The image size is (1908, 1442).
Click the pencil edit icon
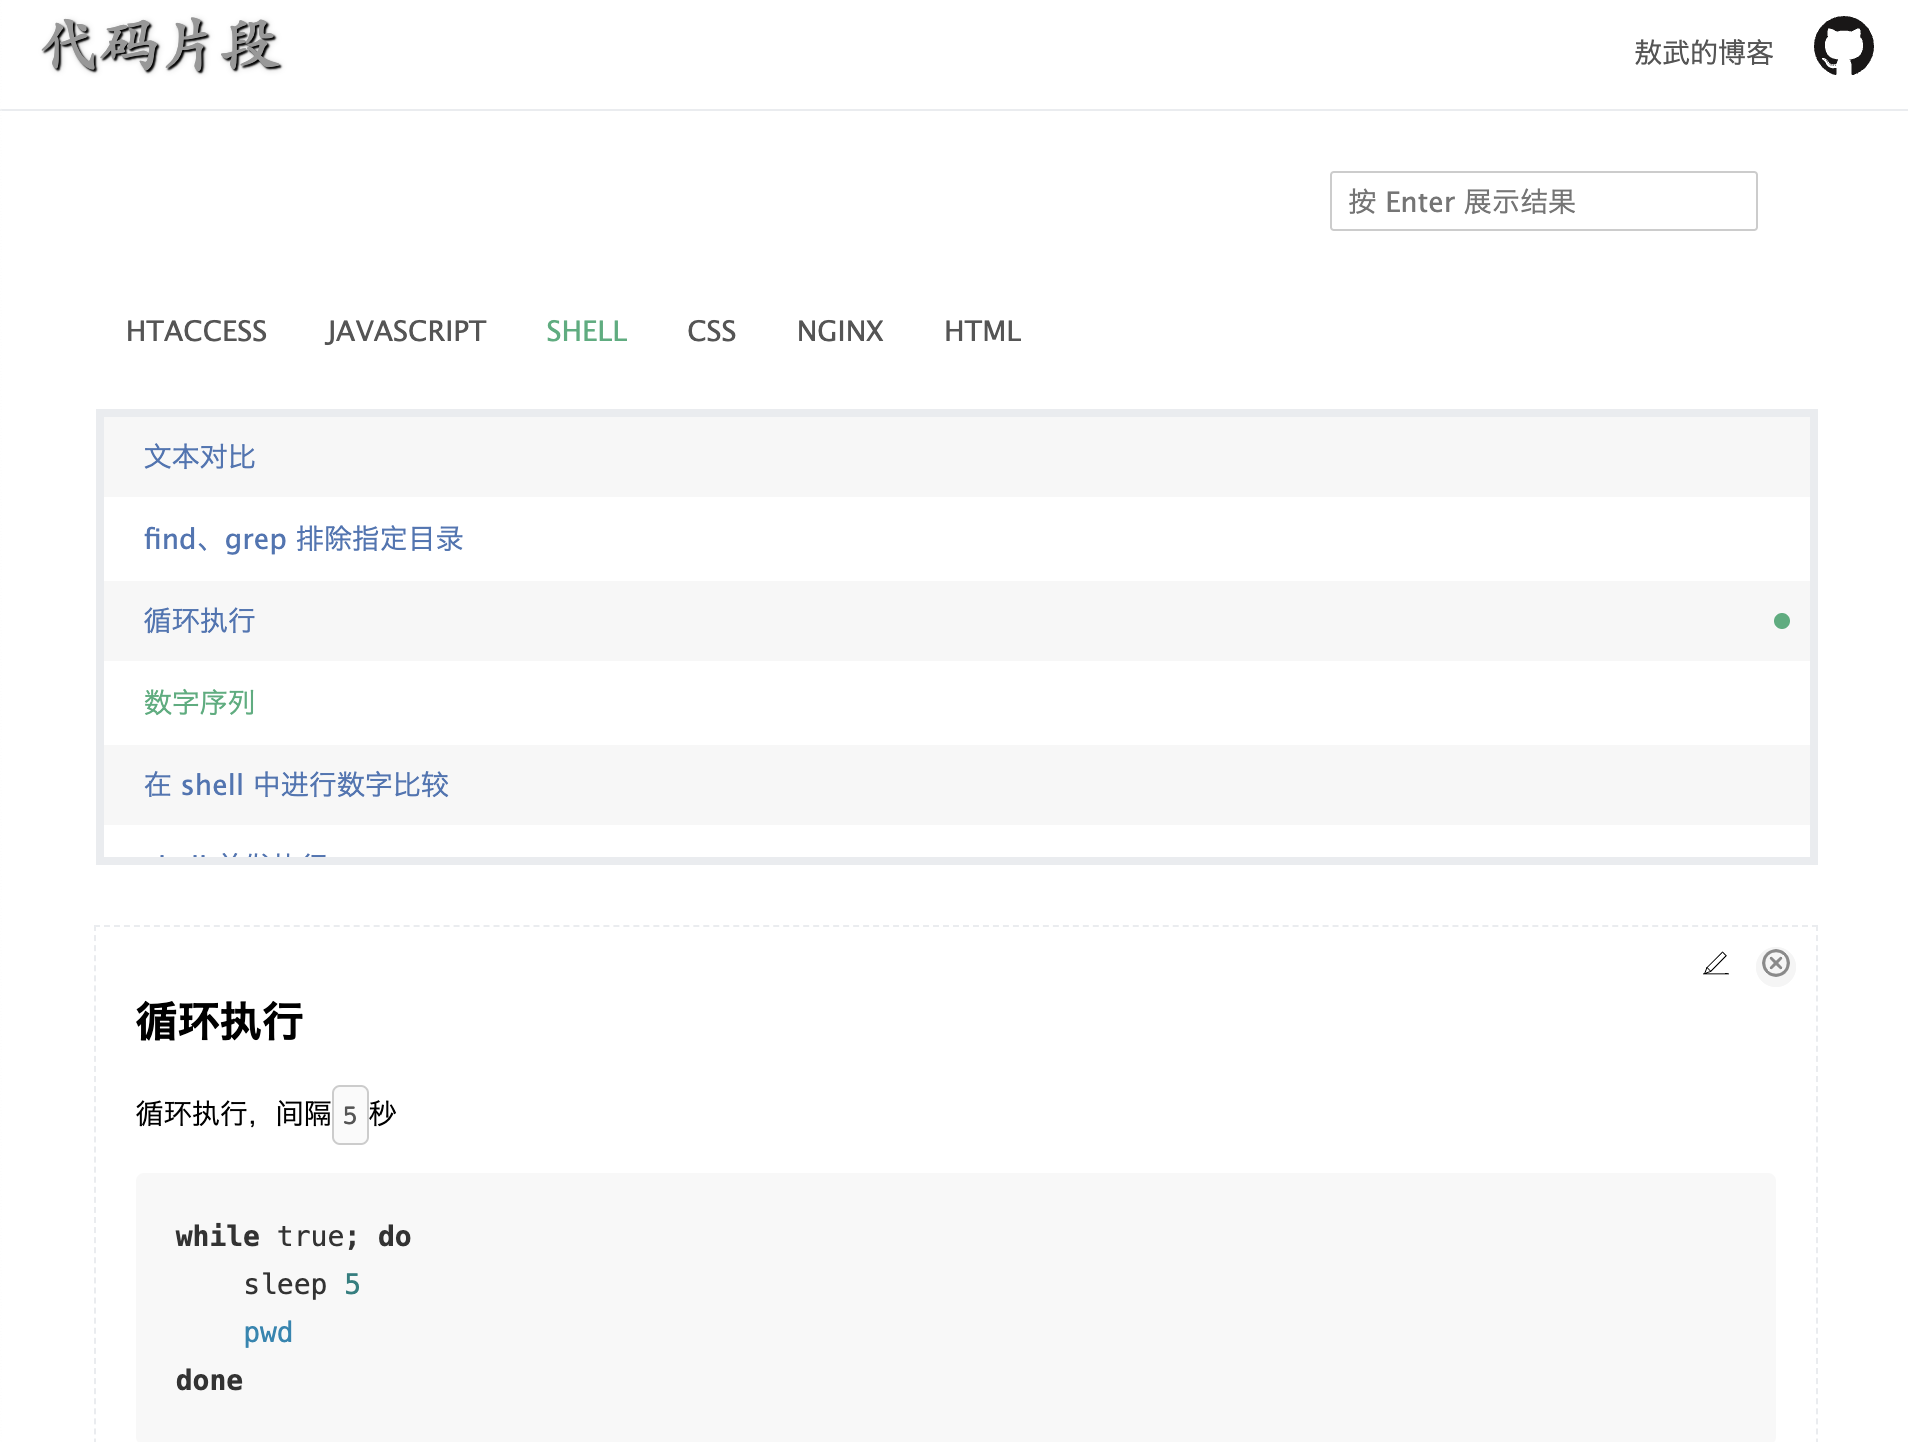click(x=1716, y=963)
